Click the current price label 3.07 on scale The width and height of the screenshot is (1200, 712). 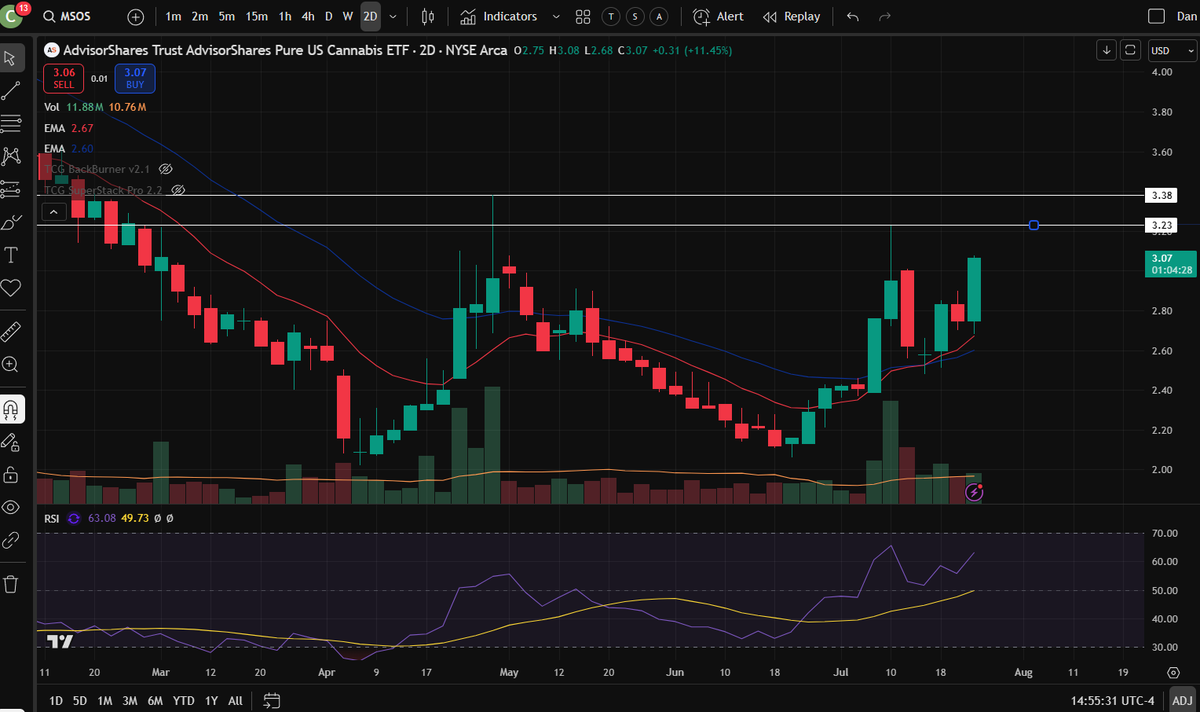tap(1169, 264)
